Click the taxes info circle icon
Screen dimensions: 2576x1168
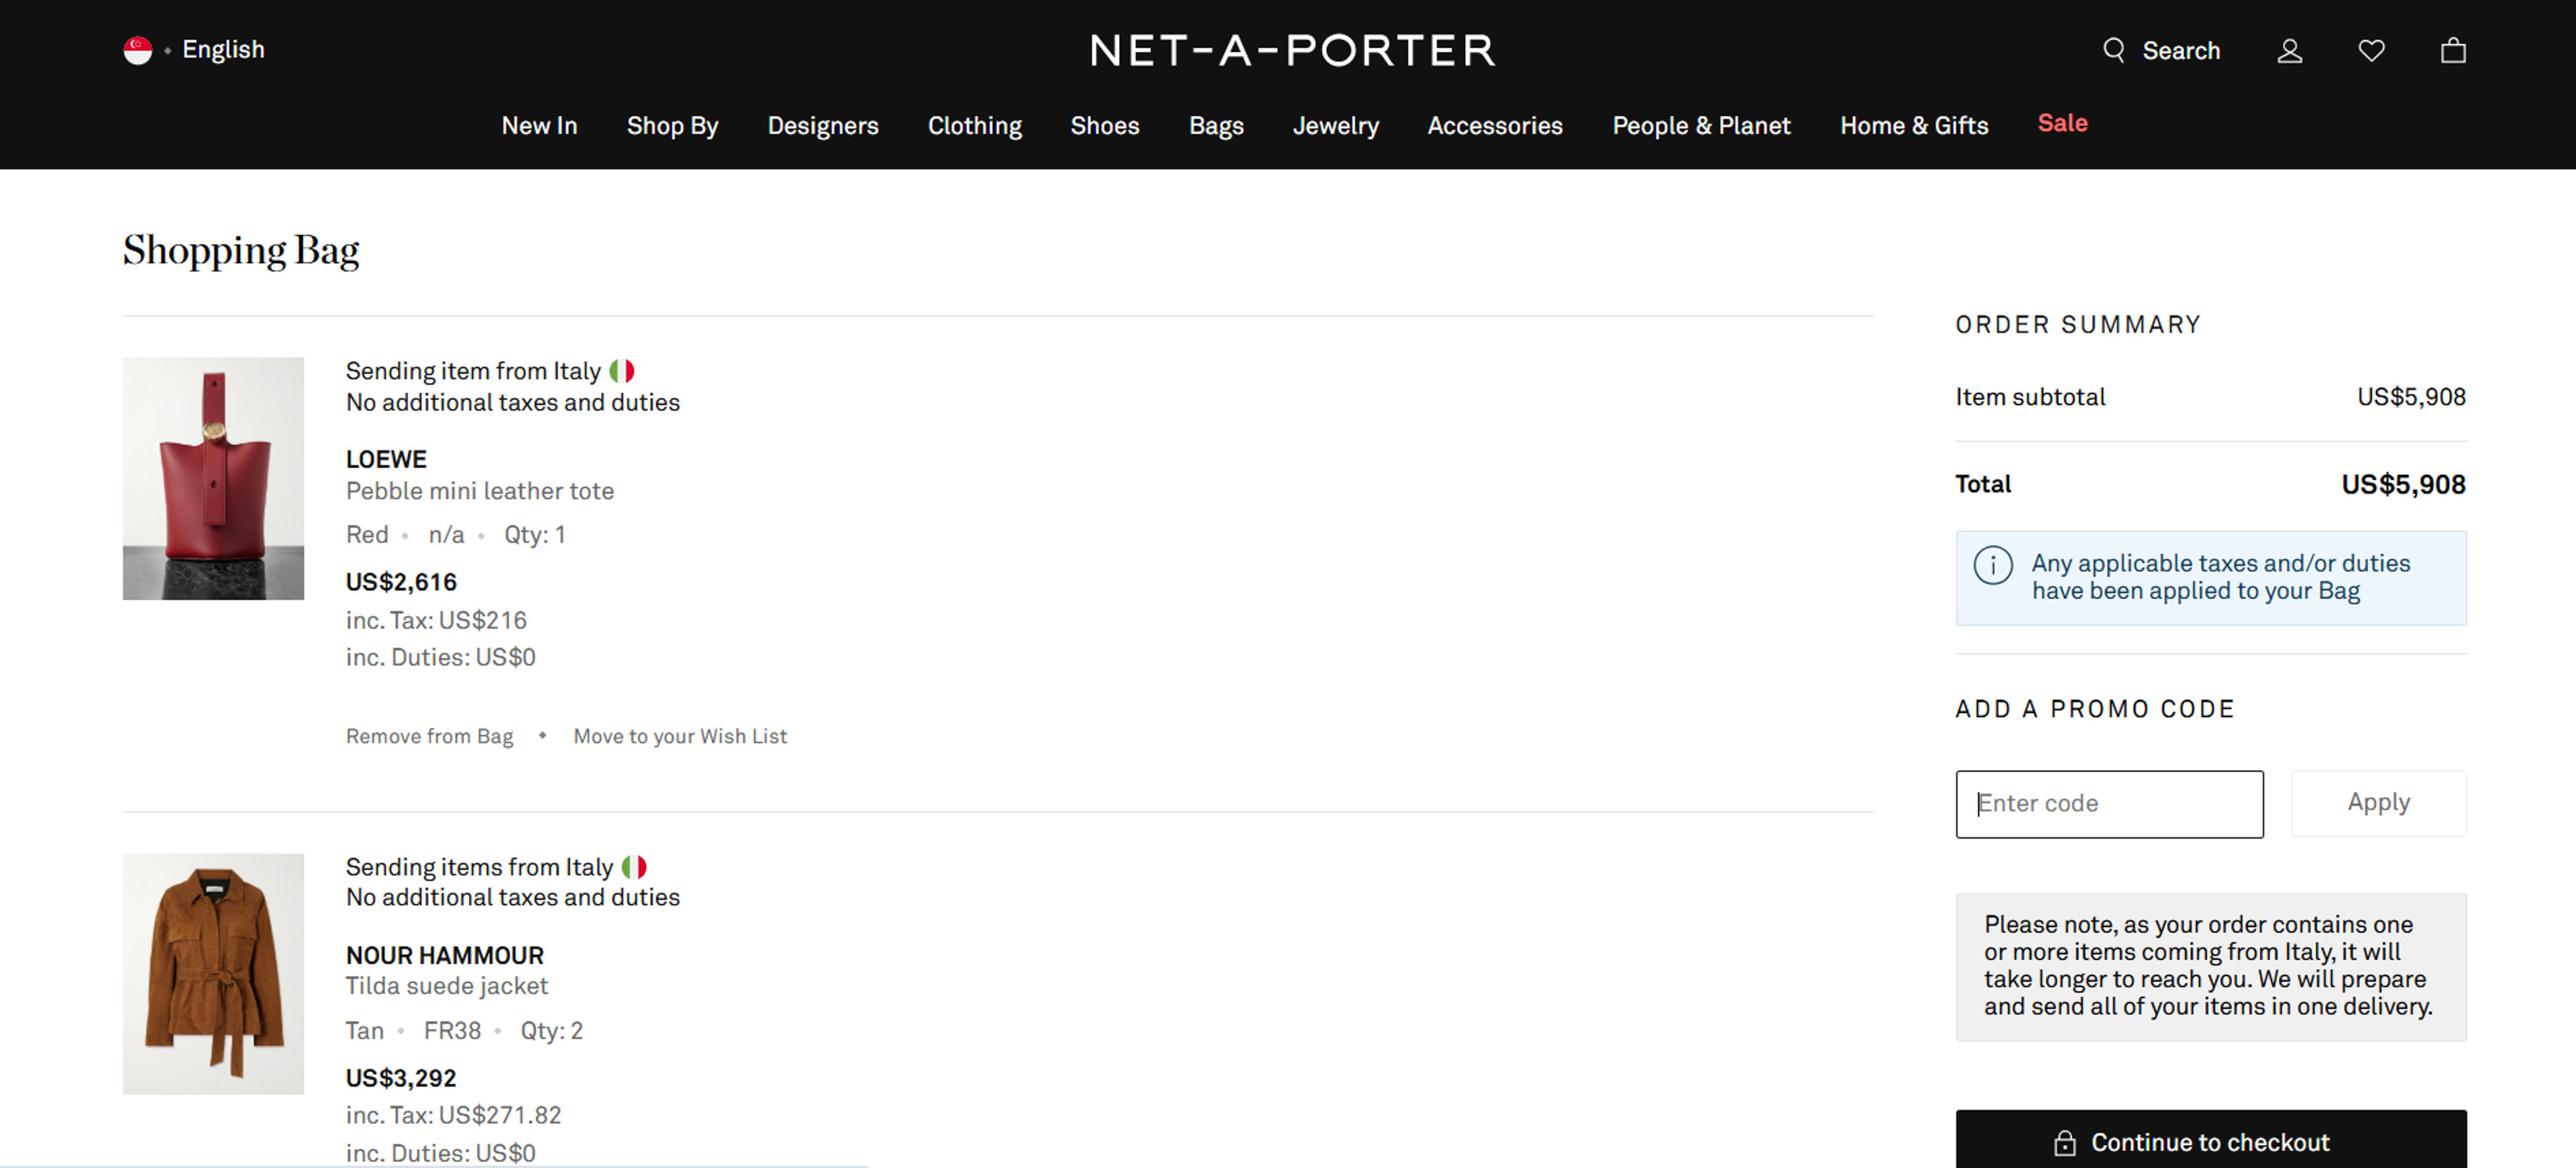click(1993, 566)
